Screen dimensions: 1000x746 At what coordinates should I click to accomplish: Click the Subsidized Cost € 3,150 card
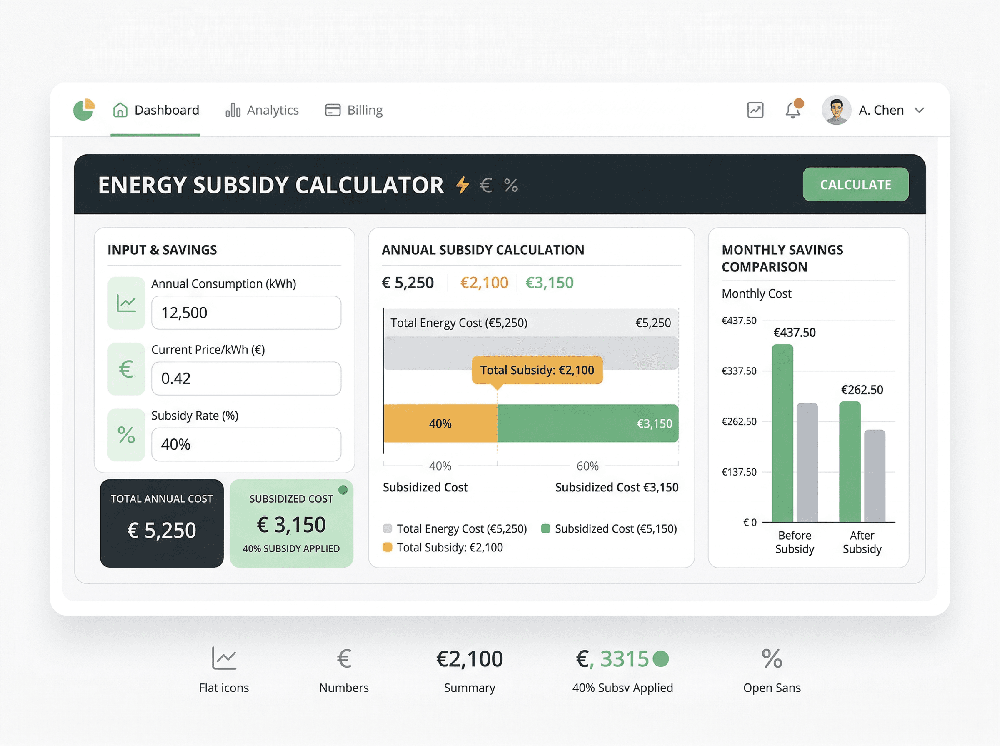pos(291,523)
